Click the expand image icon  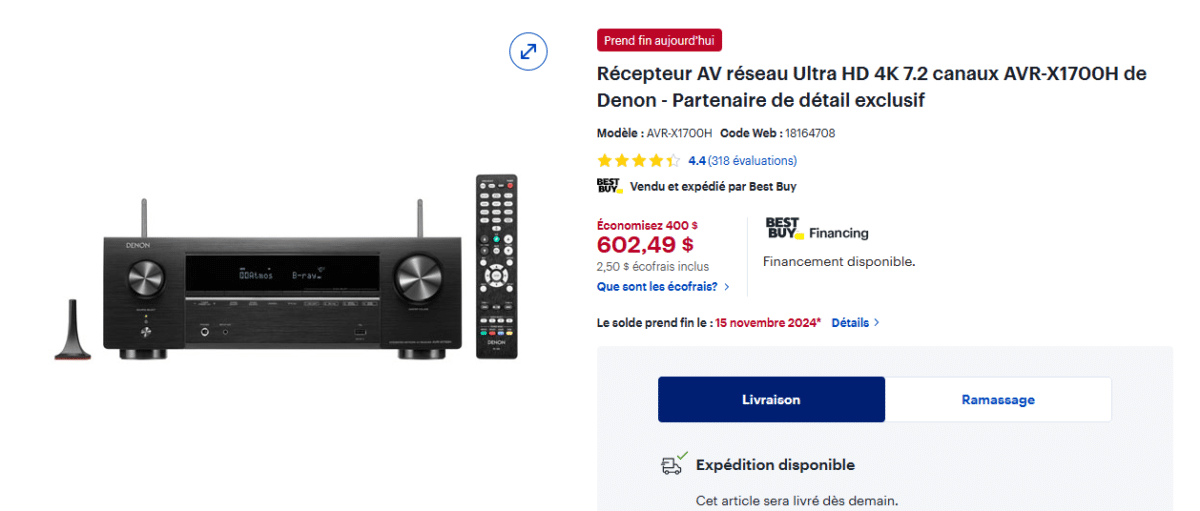tap(528, 51)
